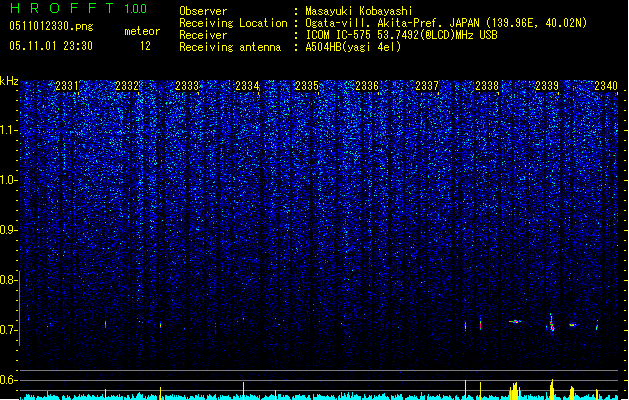Click the 2336 time marker
Viewport: 629px width, 400px height.
[x=367, y=85]
